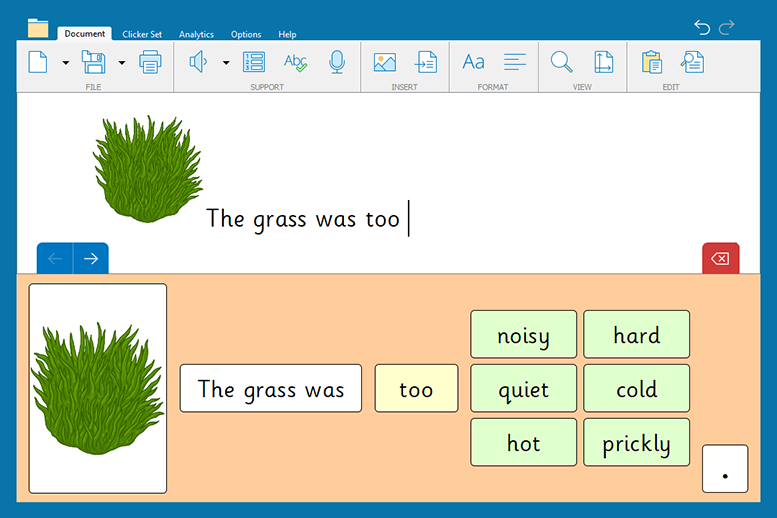This screenshot has height=518, width=777.
Task: Expand the dropdown arrow next to Save
Action: (x=122, y=63)
